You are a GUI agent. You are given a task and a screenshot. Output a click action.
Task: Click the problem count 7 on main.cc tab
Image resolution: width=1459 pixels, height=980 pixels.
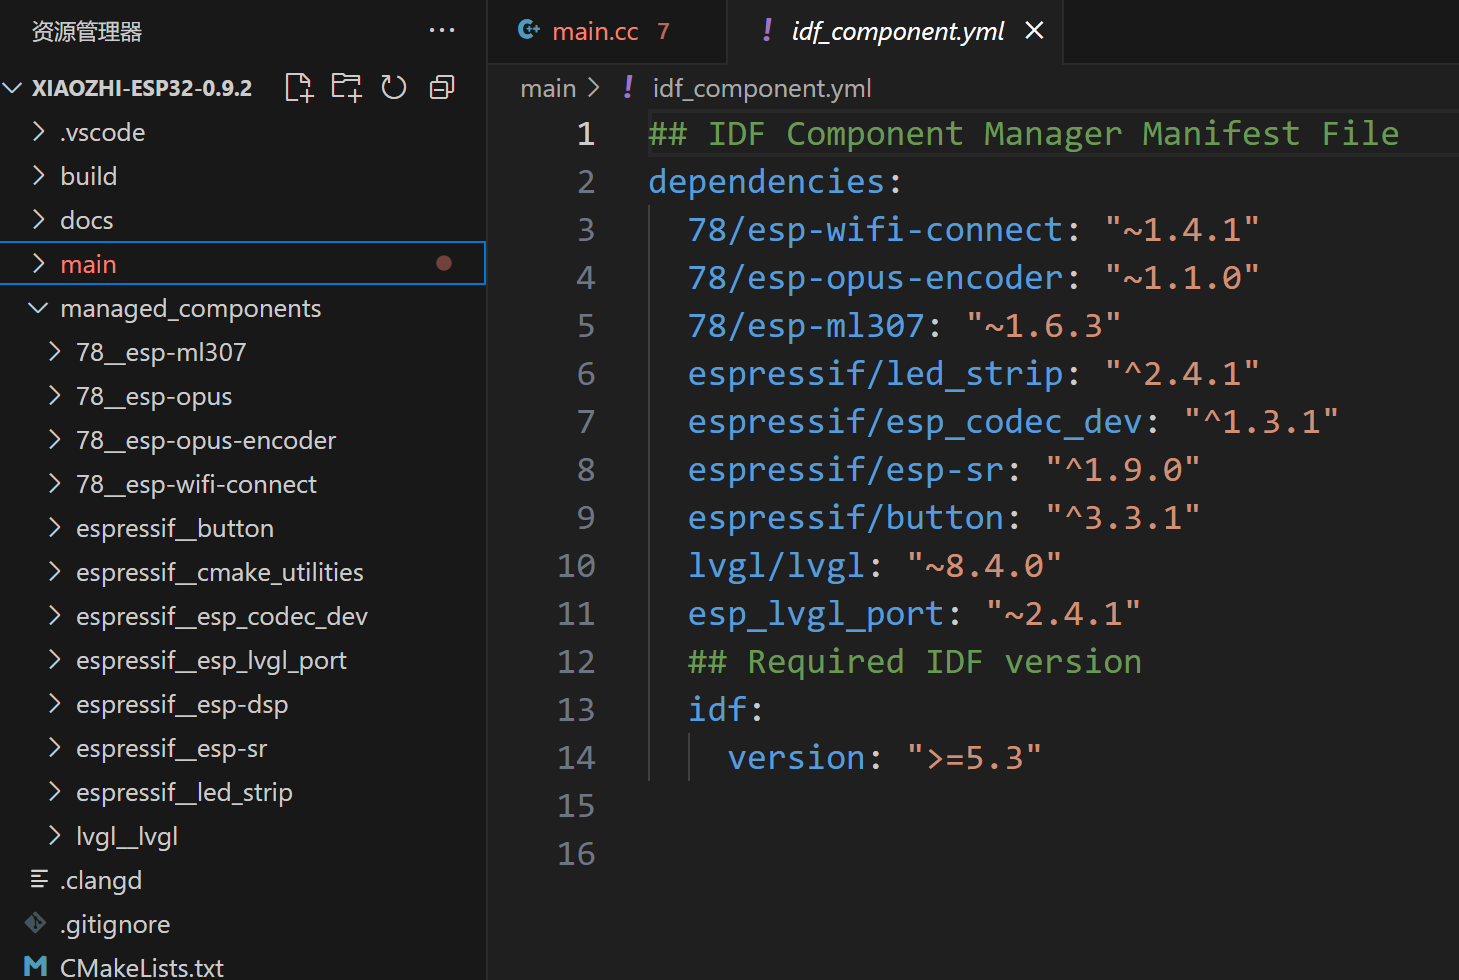[x=663, y=31]
